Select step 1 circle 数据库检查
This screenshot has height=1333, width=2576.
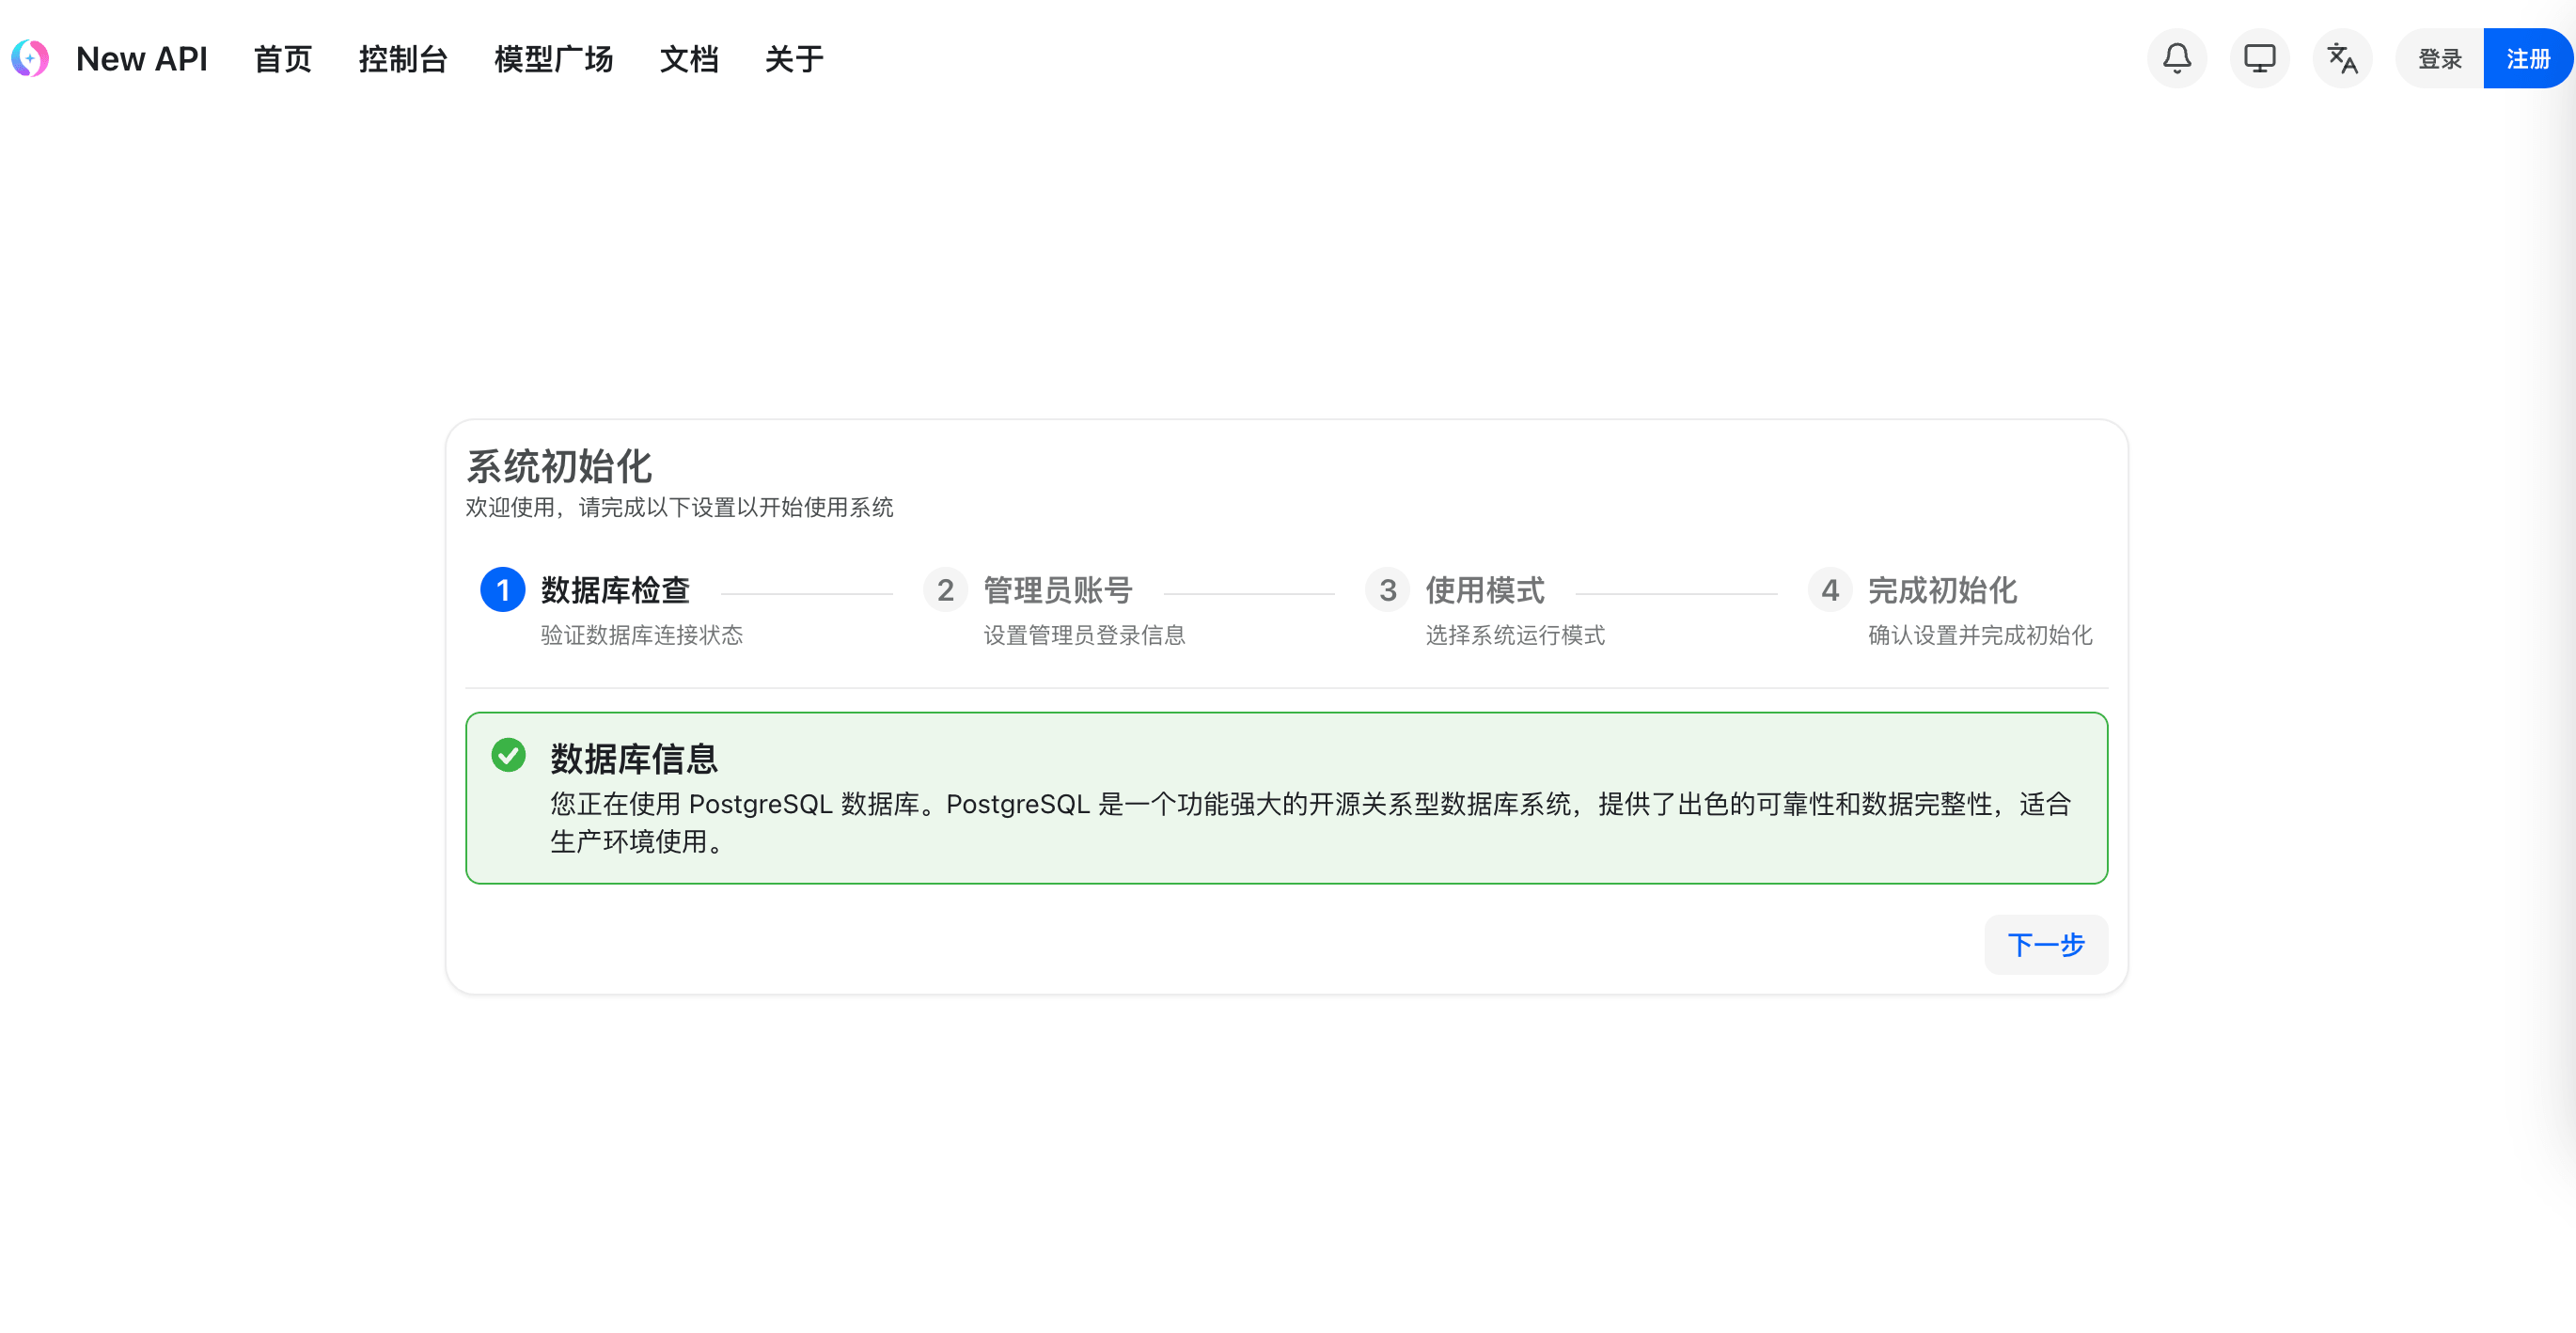[x=503, y=590]
